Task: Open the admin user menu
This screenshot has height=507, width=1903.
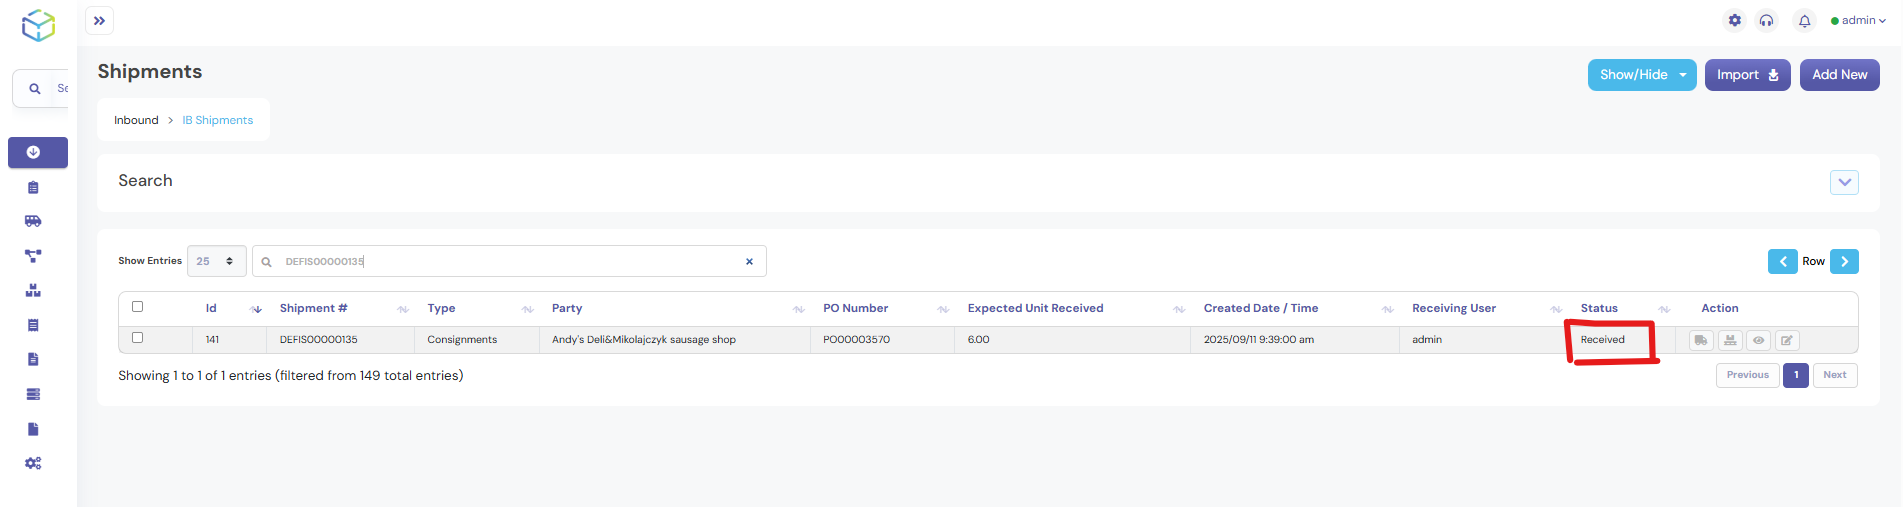Action: (x=1858, y=21)
